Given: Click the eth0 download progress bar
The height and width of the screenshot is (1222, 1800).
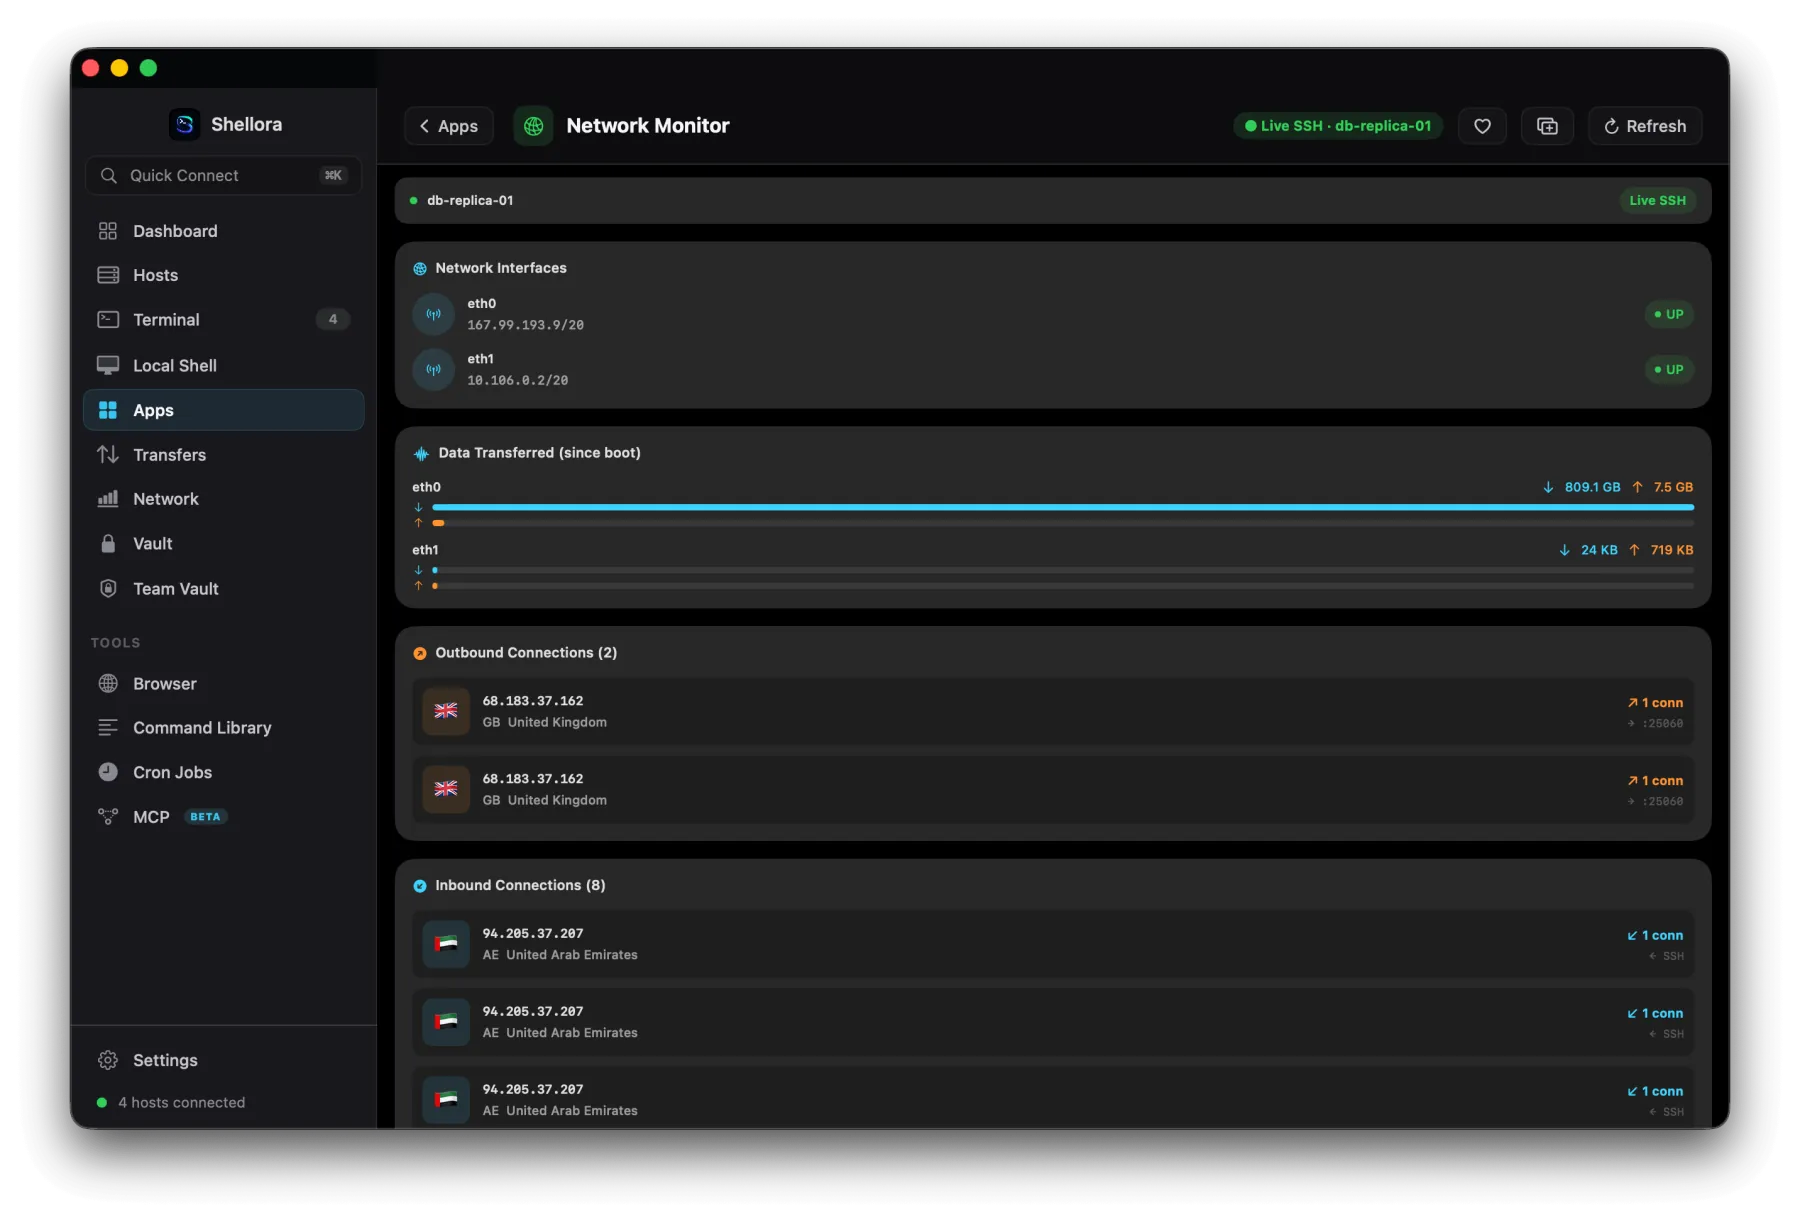Looking at the screenshot, I should 1063,507.
